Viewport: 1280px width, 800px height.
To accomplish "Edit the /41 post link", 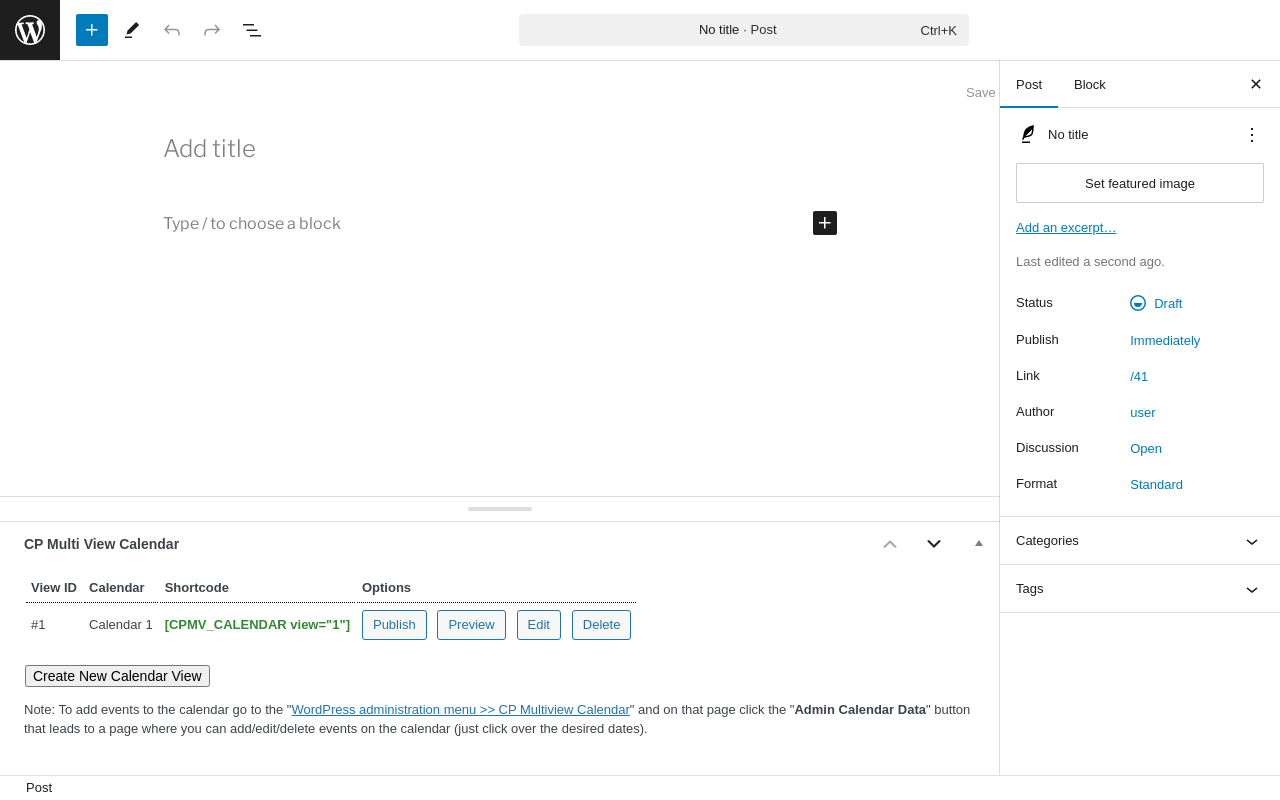I will click(1139, 376).
